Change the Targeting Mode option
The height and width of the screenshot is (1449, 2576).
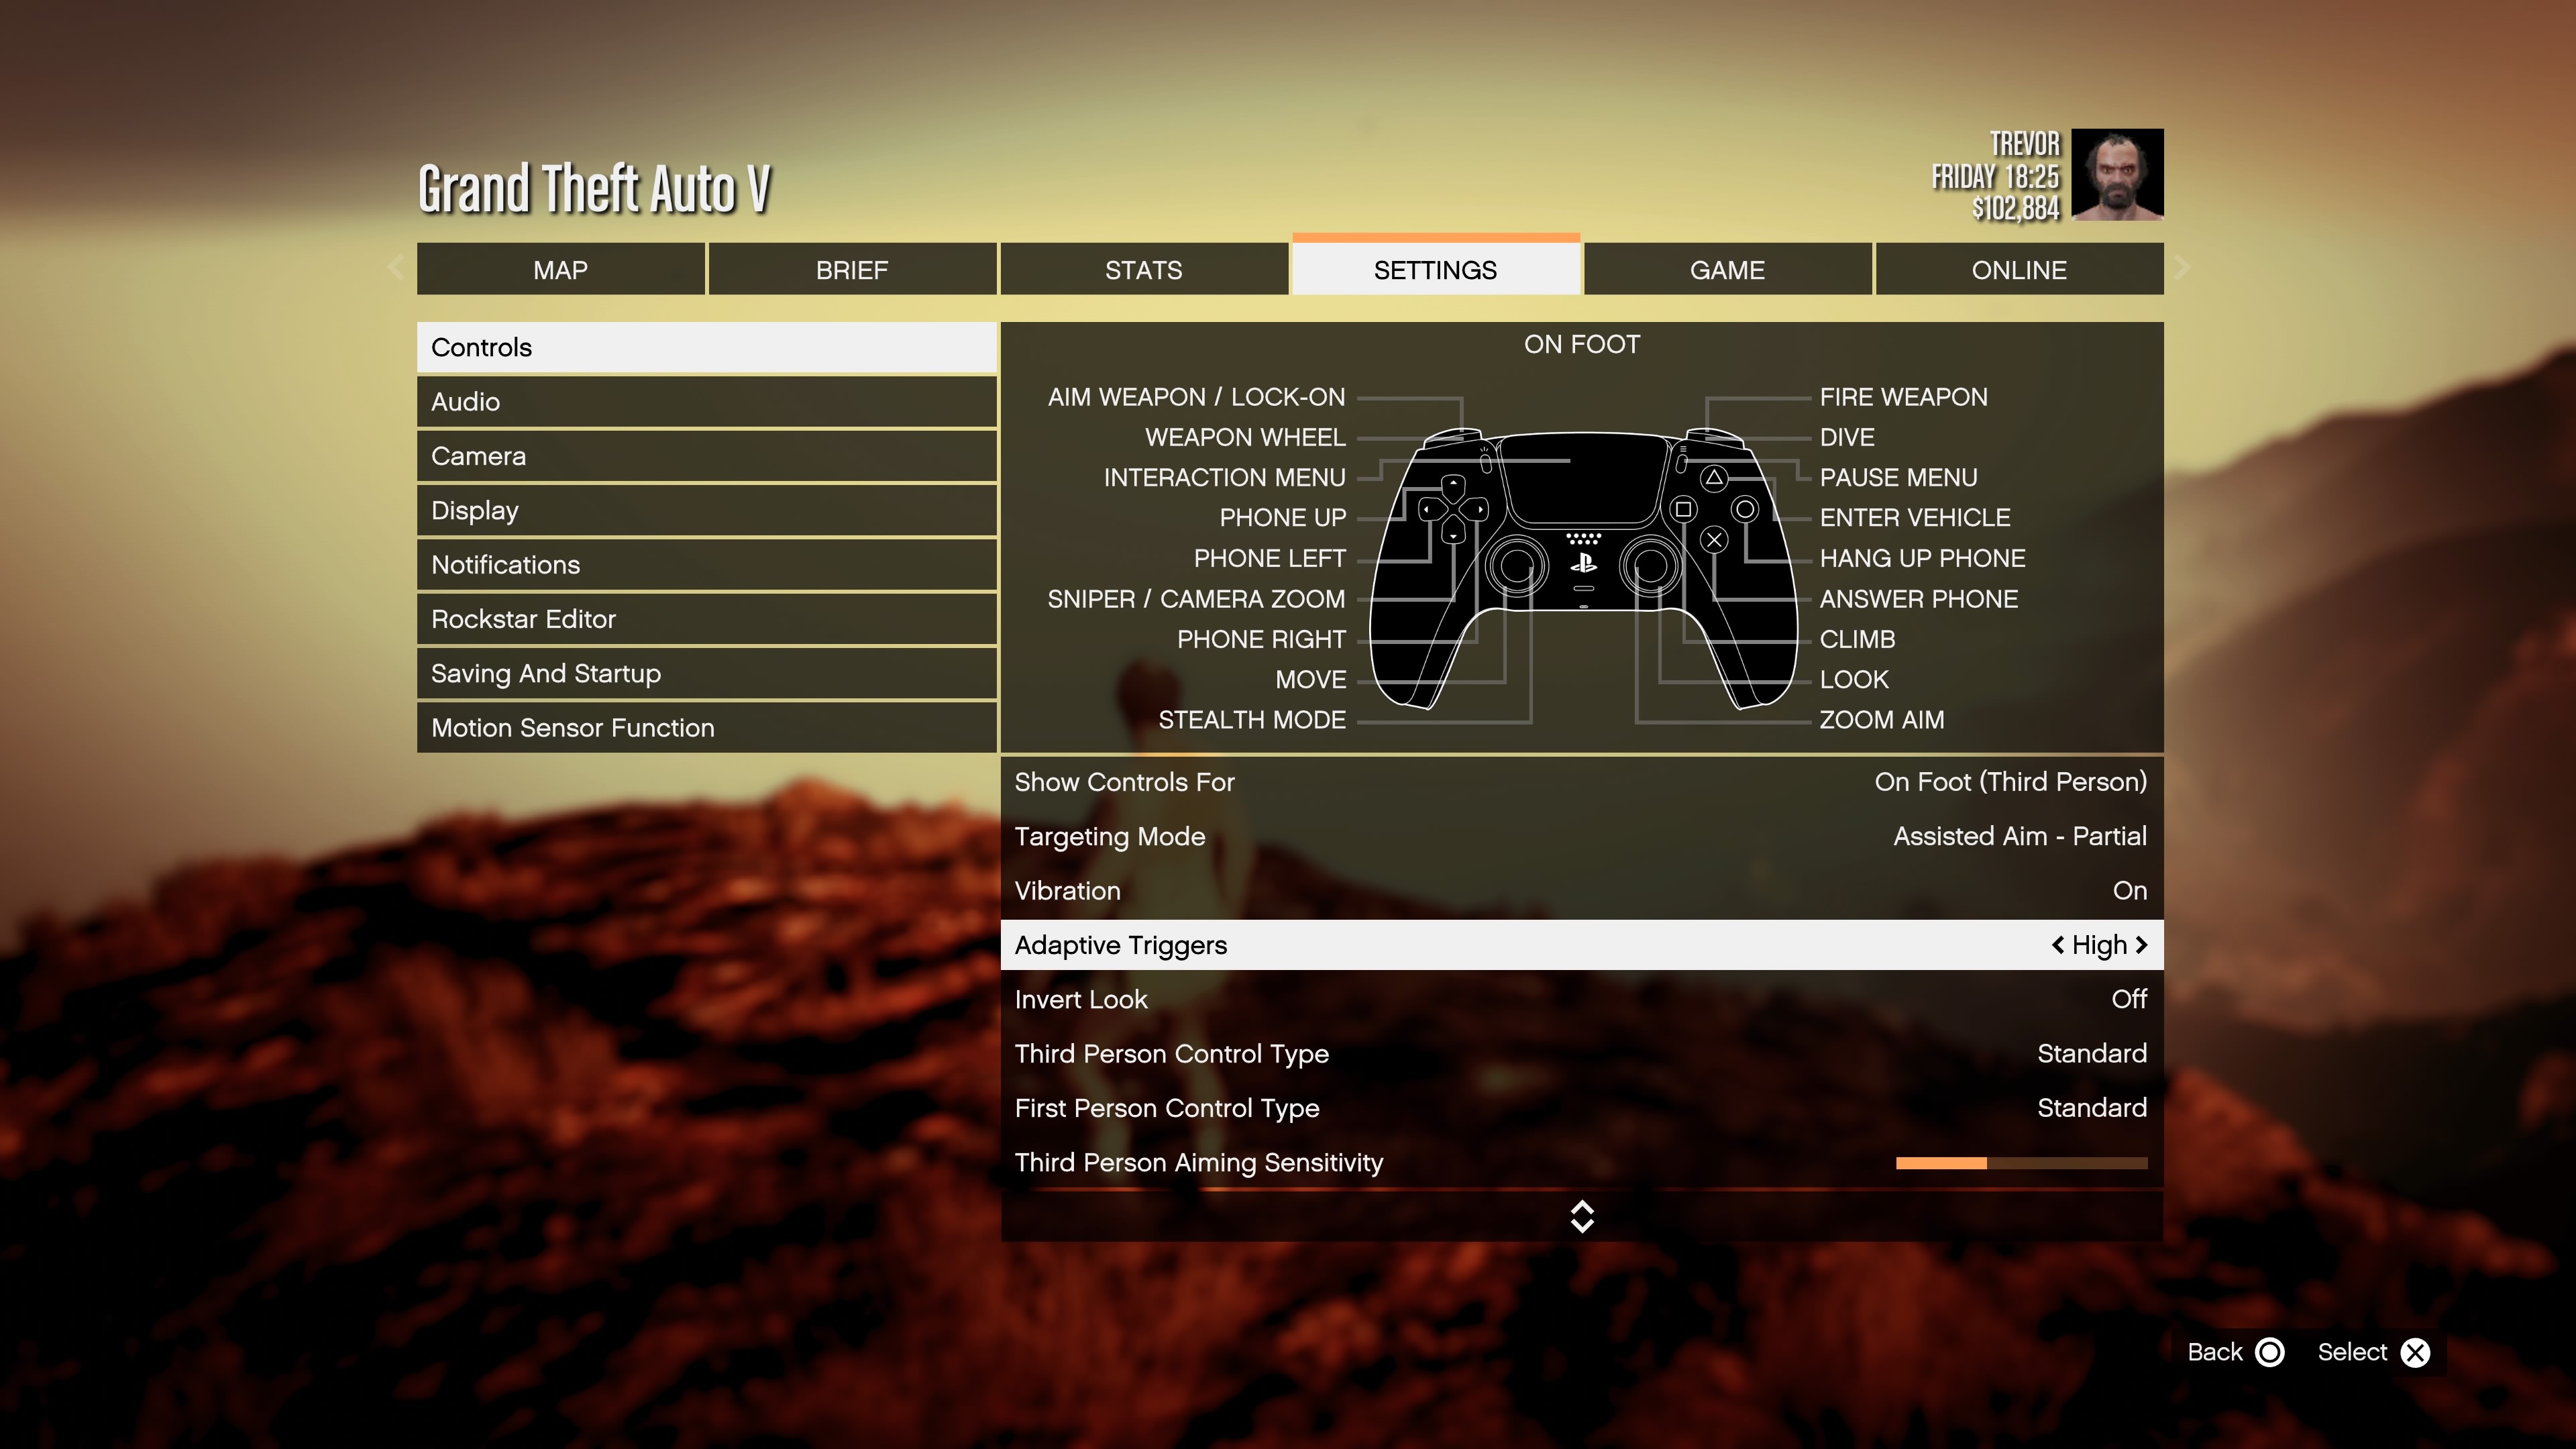(x=1581, y=836)
